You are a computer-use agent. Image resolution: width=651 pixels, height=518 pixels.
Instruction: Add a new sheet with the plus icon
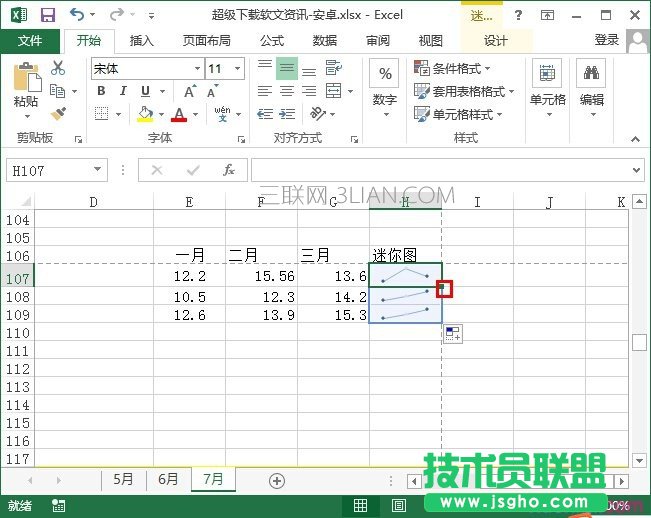pos(277,480)
